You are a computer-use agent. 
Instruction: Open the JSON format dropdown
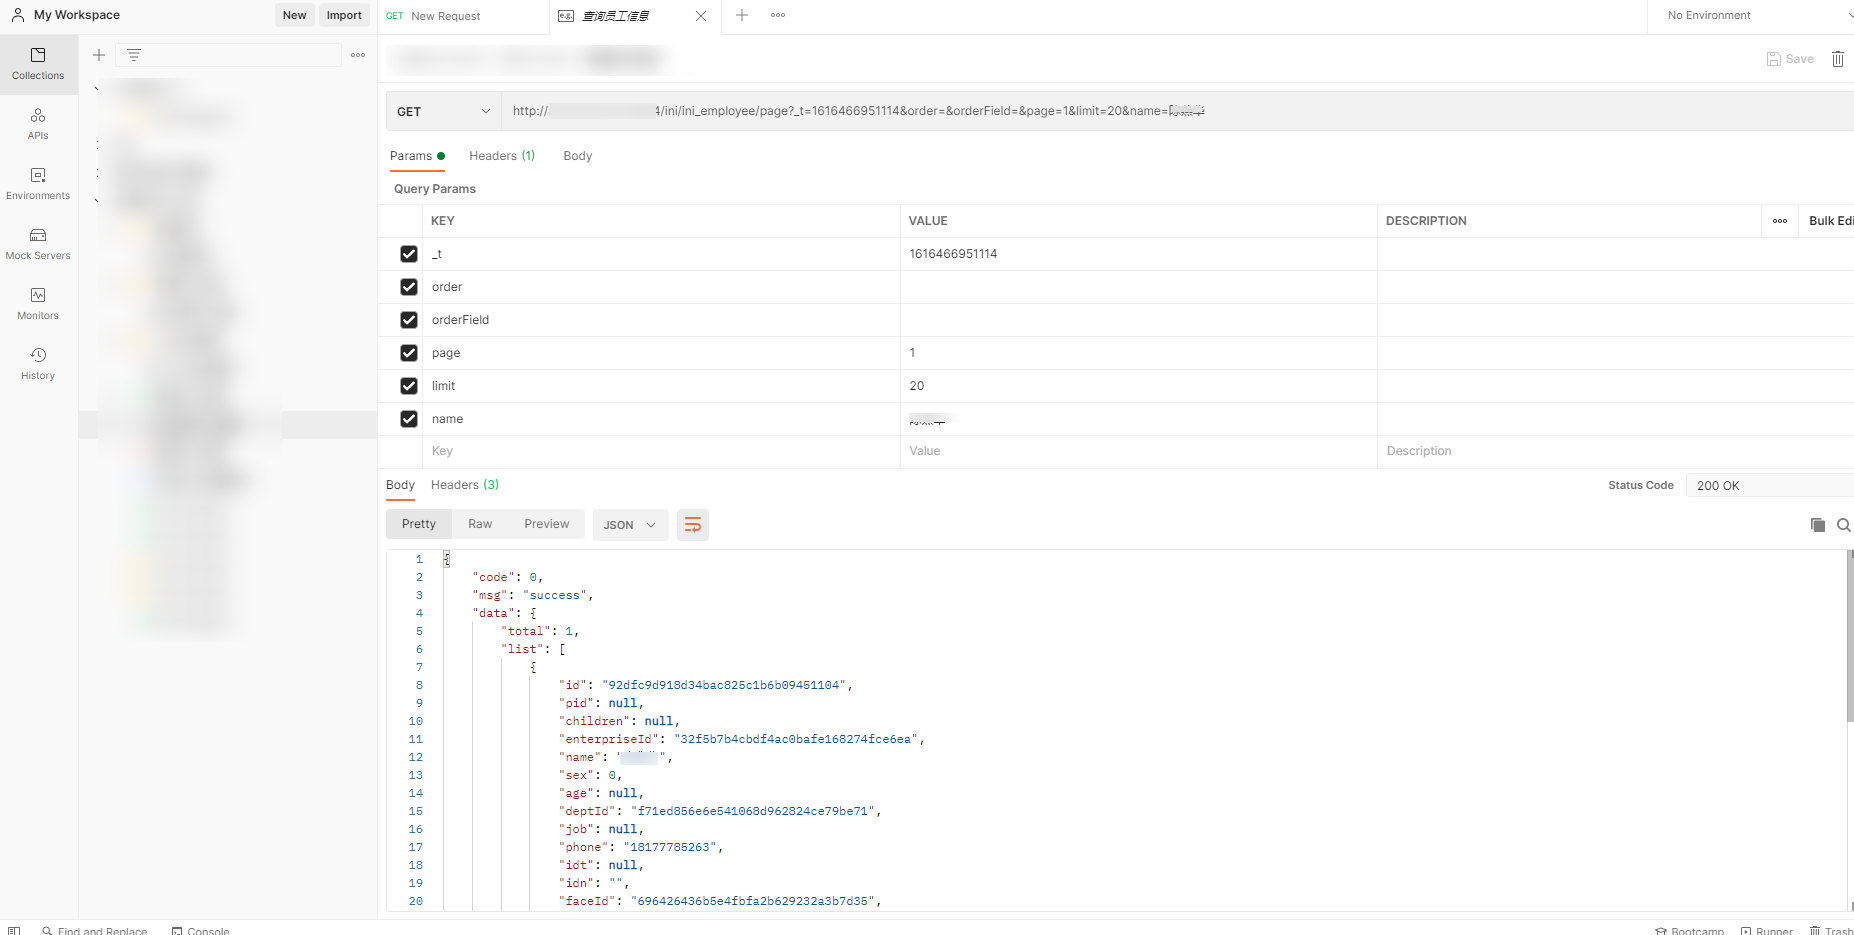(x=630, y=525)
